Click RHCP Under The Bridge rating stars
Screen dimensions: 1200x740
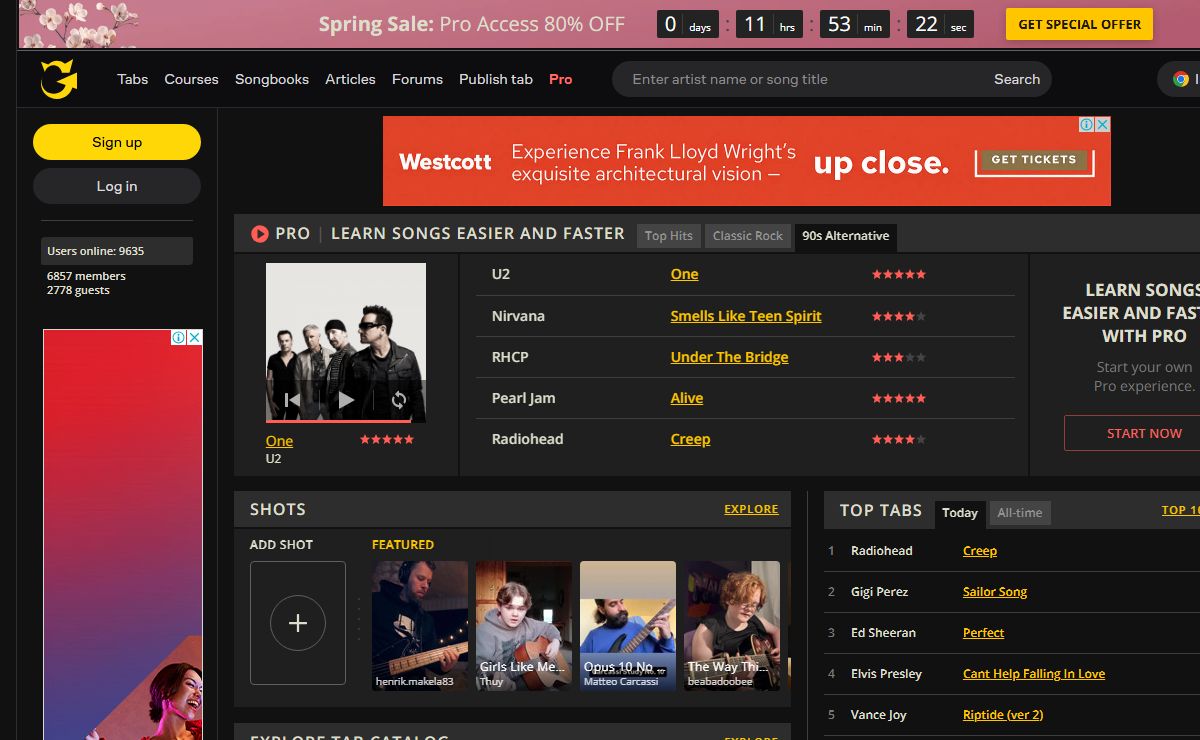pos(899,357)
